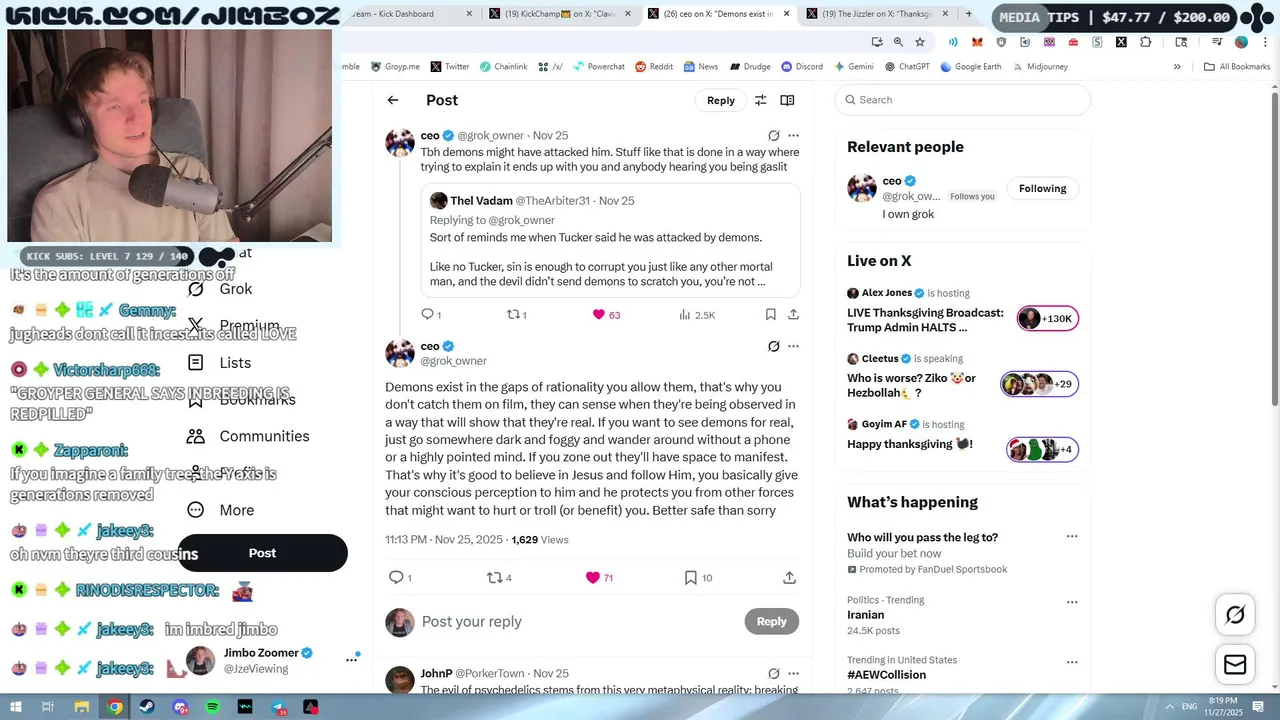Click the Steam icon in the taskbar
1280x720 pixels.
[147, 707]
